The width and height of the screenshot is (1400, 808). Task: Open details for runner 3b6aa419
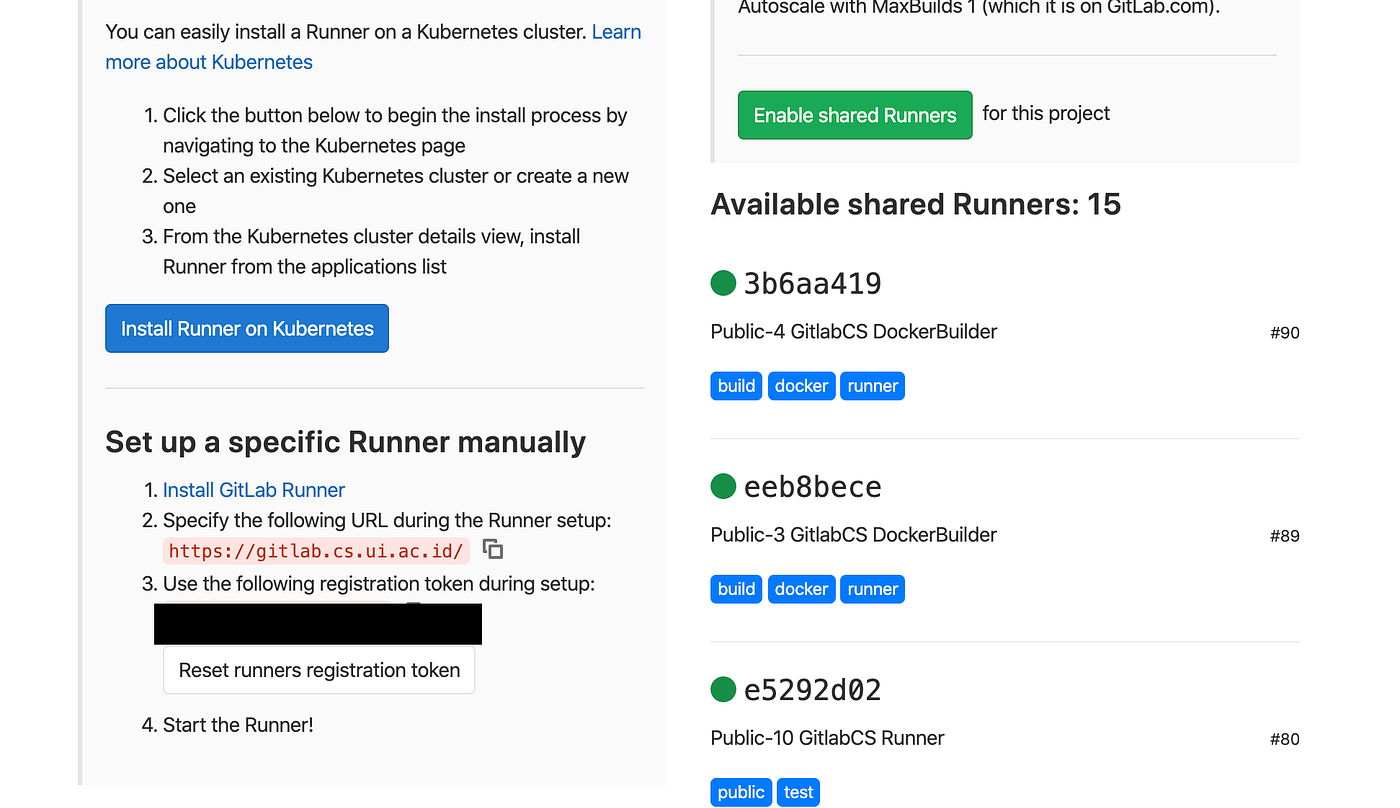(811, 283)
